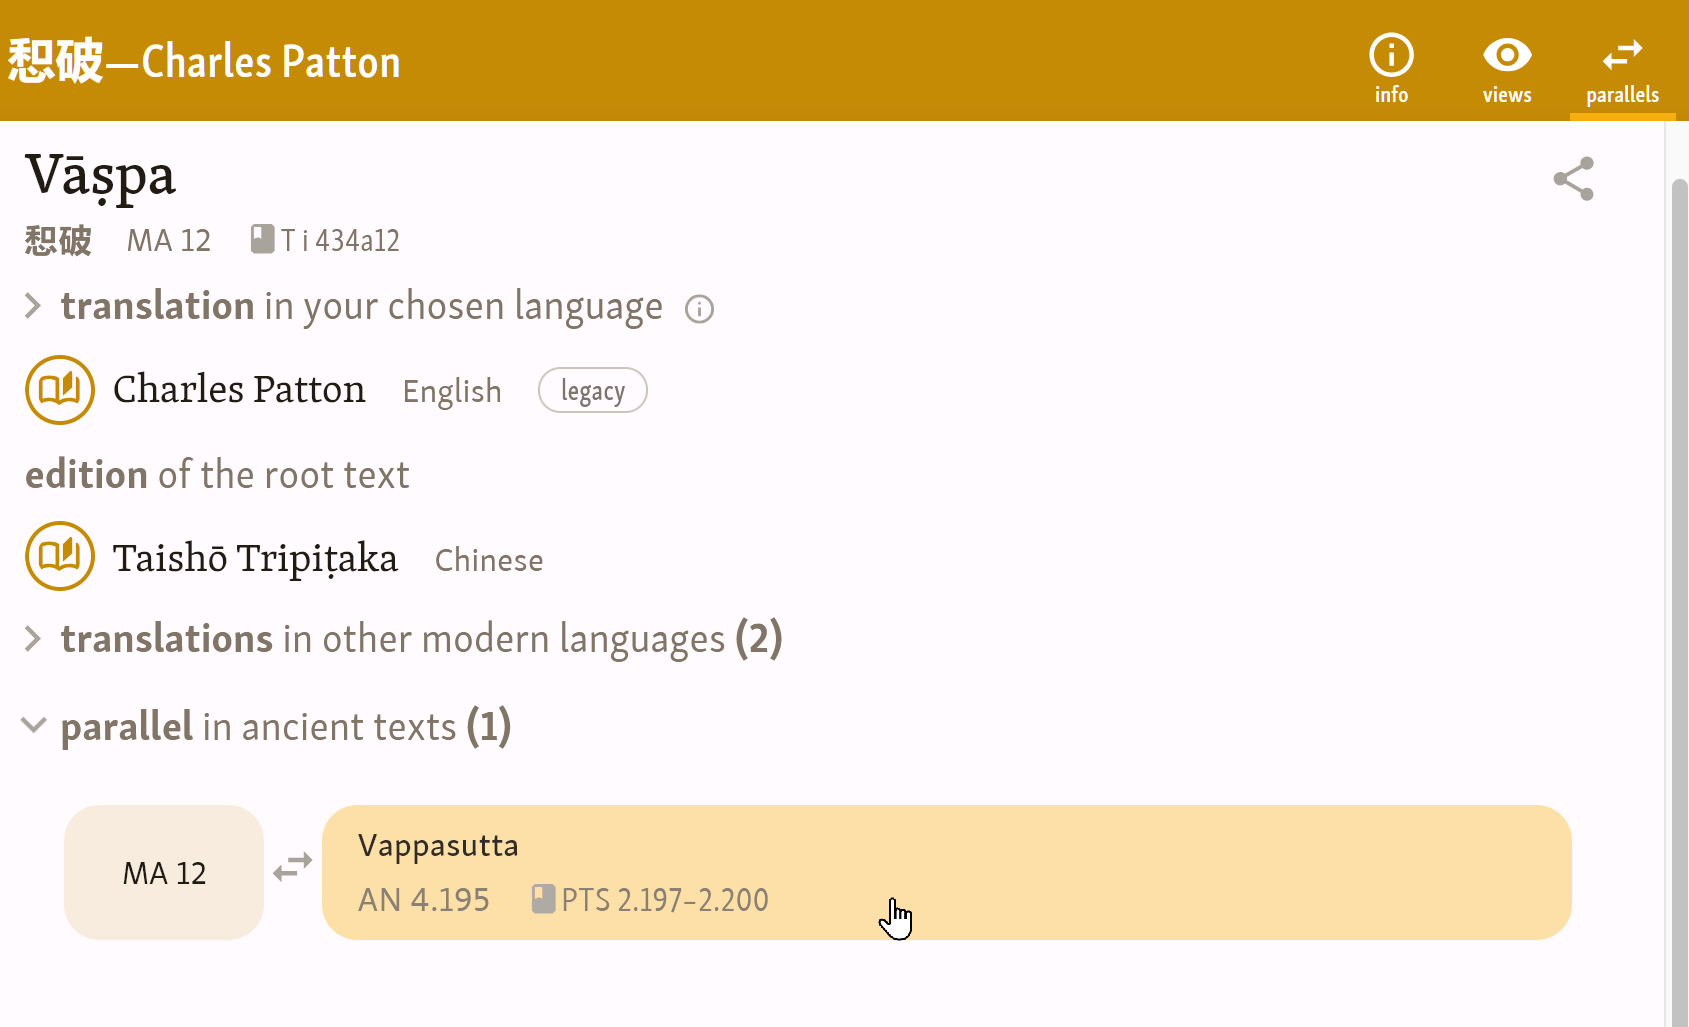Click the book icon next to Charles Patton
The height and width of the screenshot is (1027, 1689).
(60, 390)
